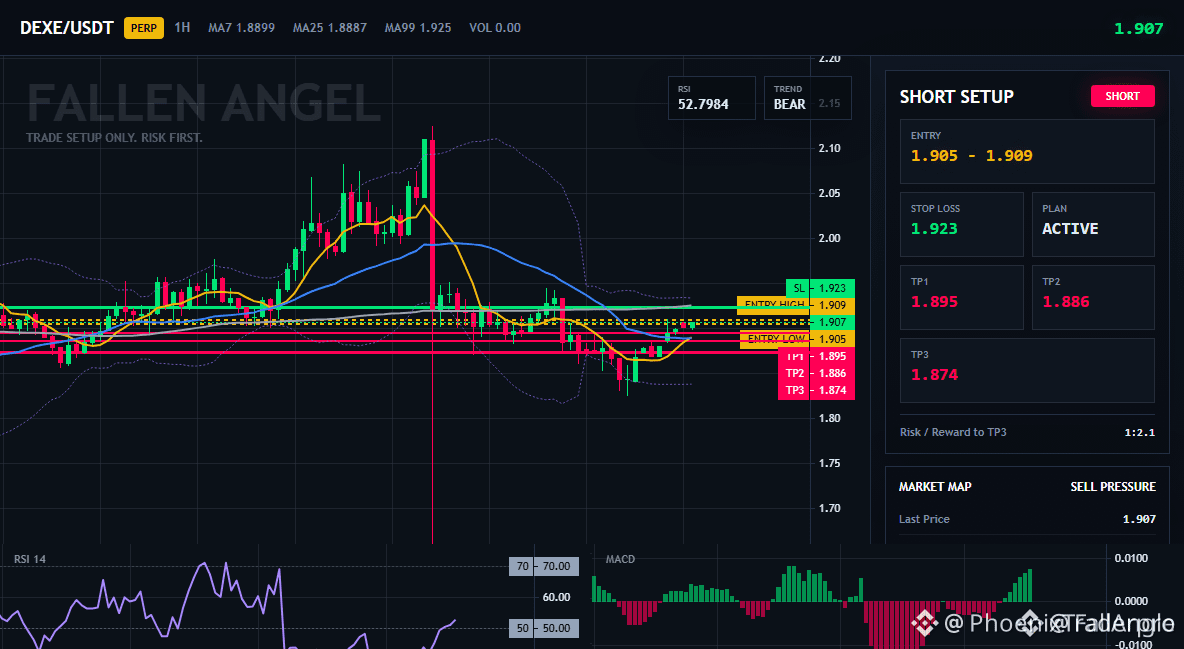Viewport: 1184px width, 649px height.
Task: Click the TP3 1.874 card
Action: point(1027,370)
